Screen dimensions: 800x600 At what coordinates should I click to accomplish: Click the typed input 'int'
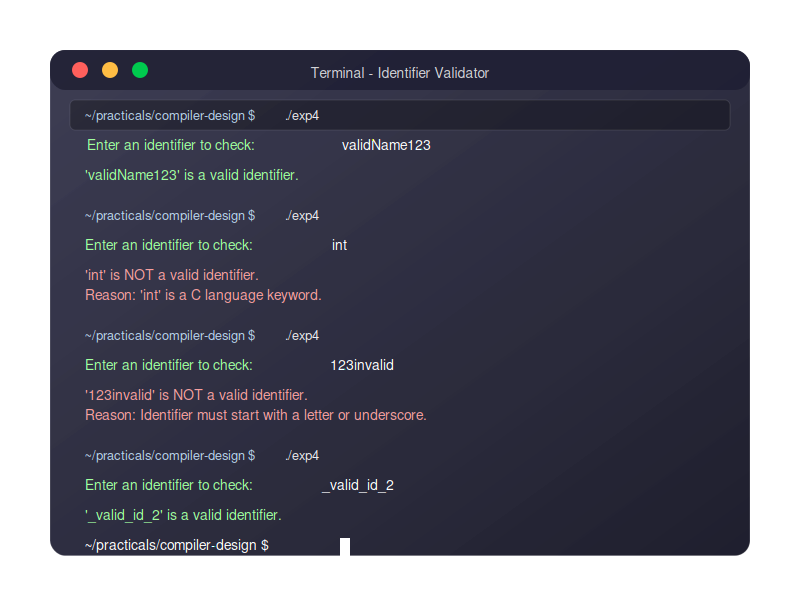click(339, 245)
